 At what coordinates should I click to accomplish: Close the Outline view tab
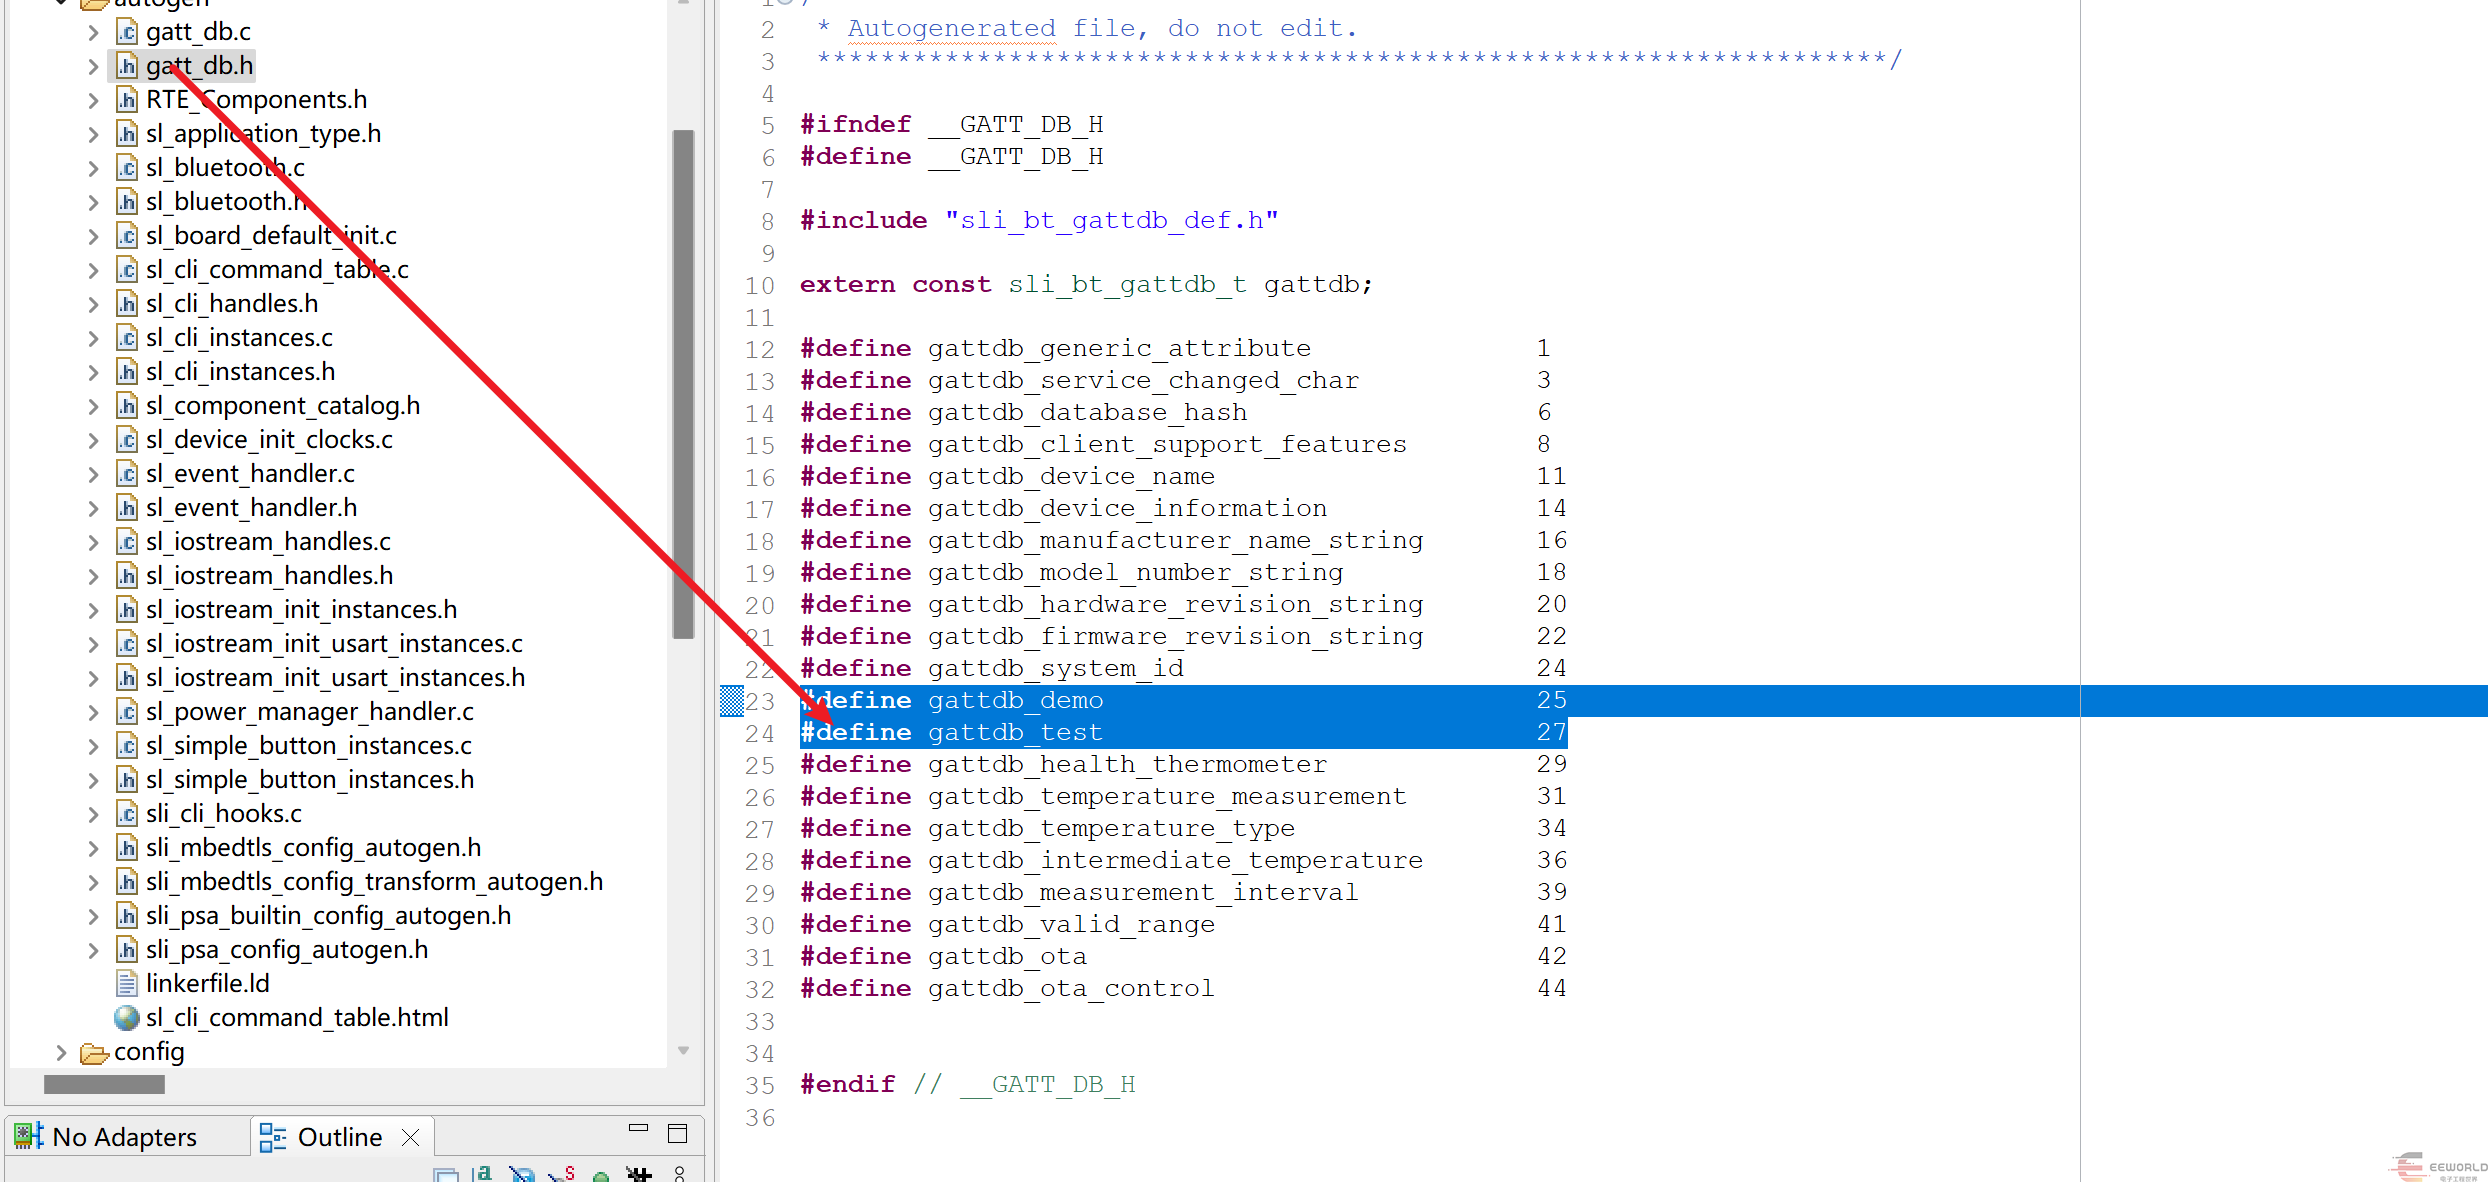point(410,1137)
